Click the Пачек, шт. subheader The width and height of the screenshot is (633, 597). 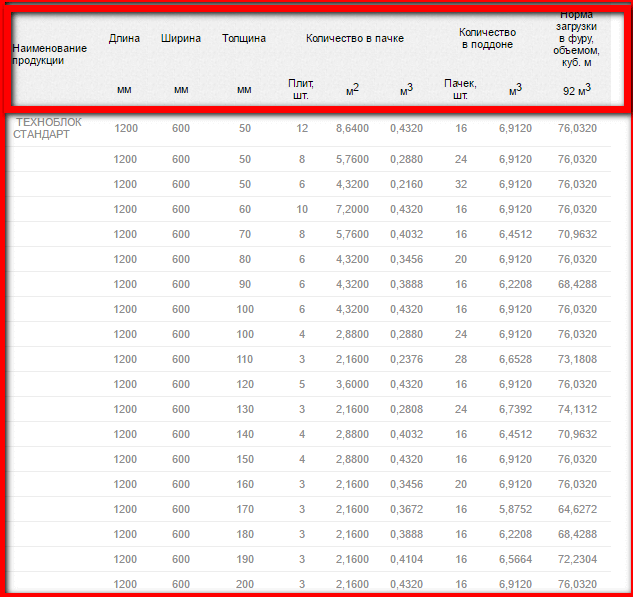coord(460,89)
